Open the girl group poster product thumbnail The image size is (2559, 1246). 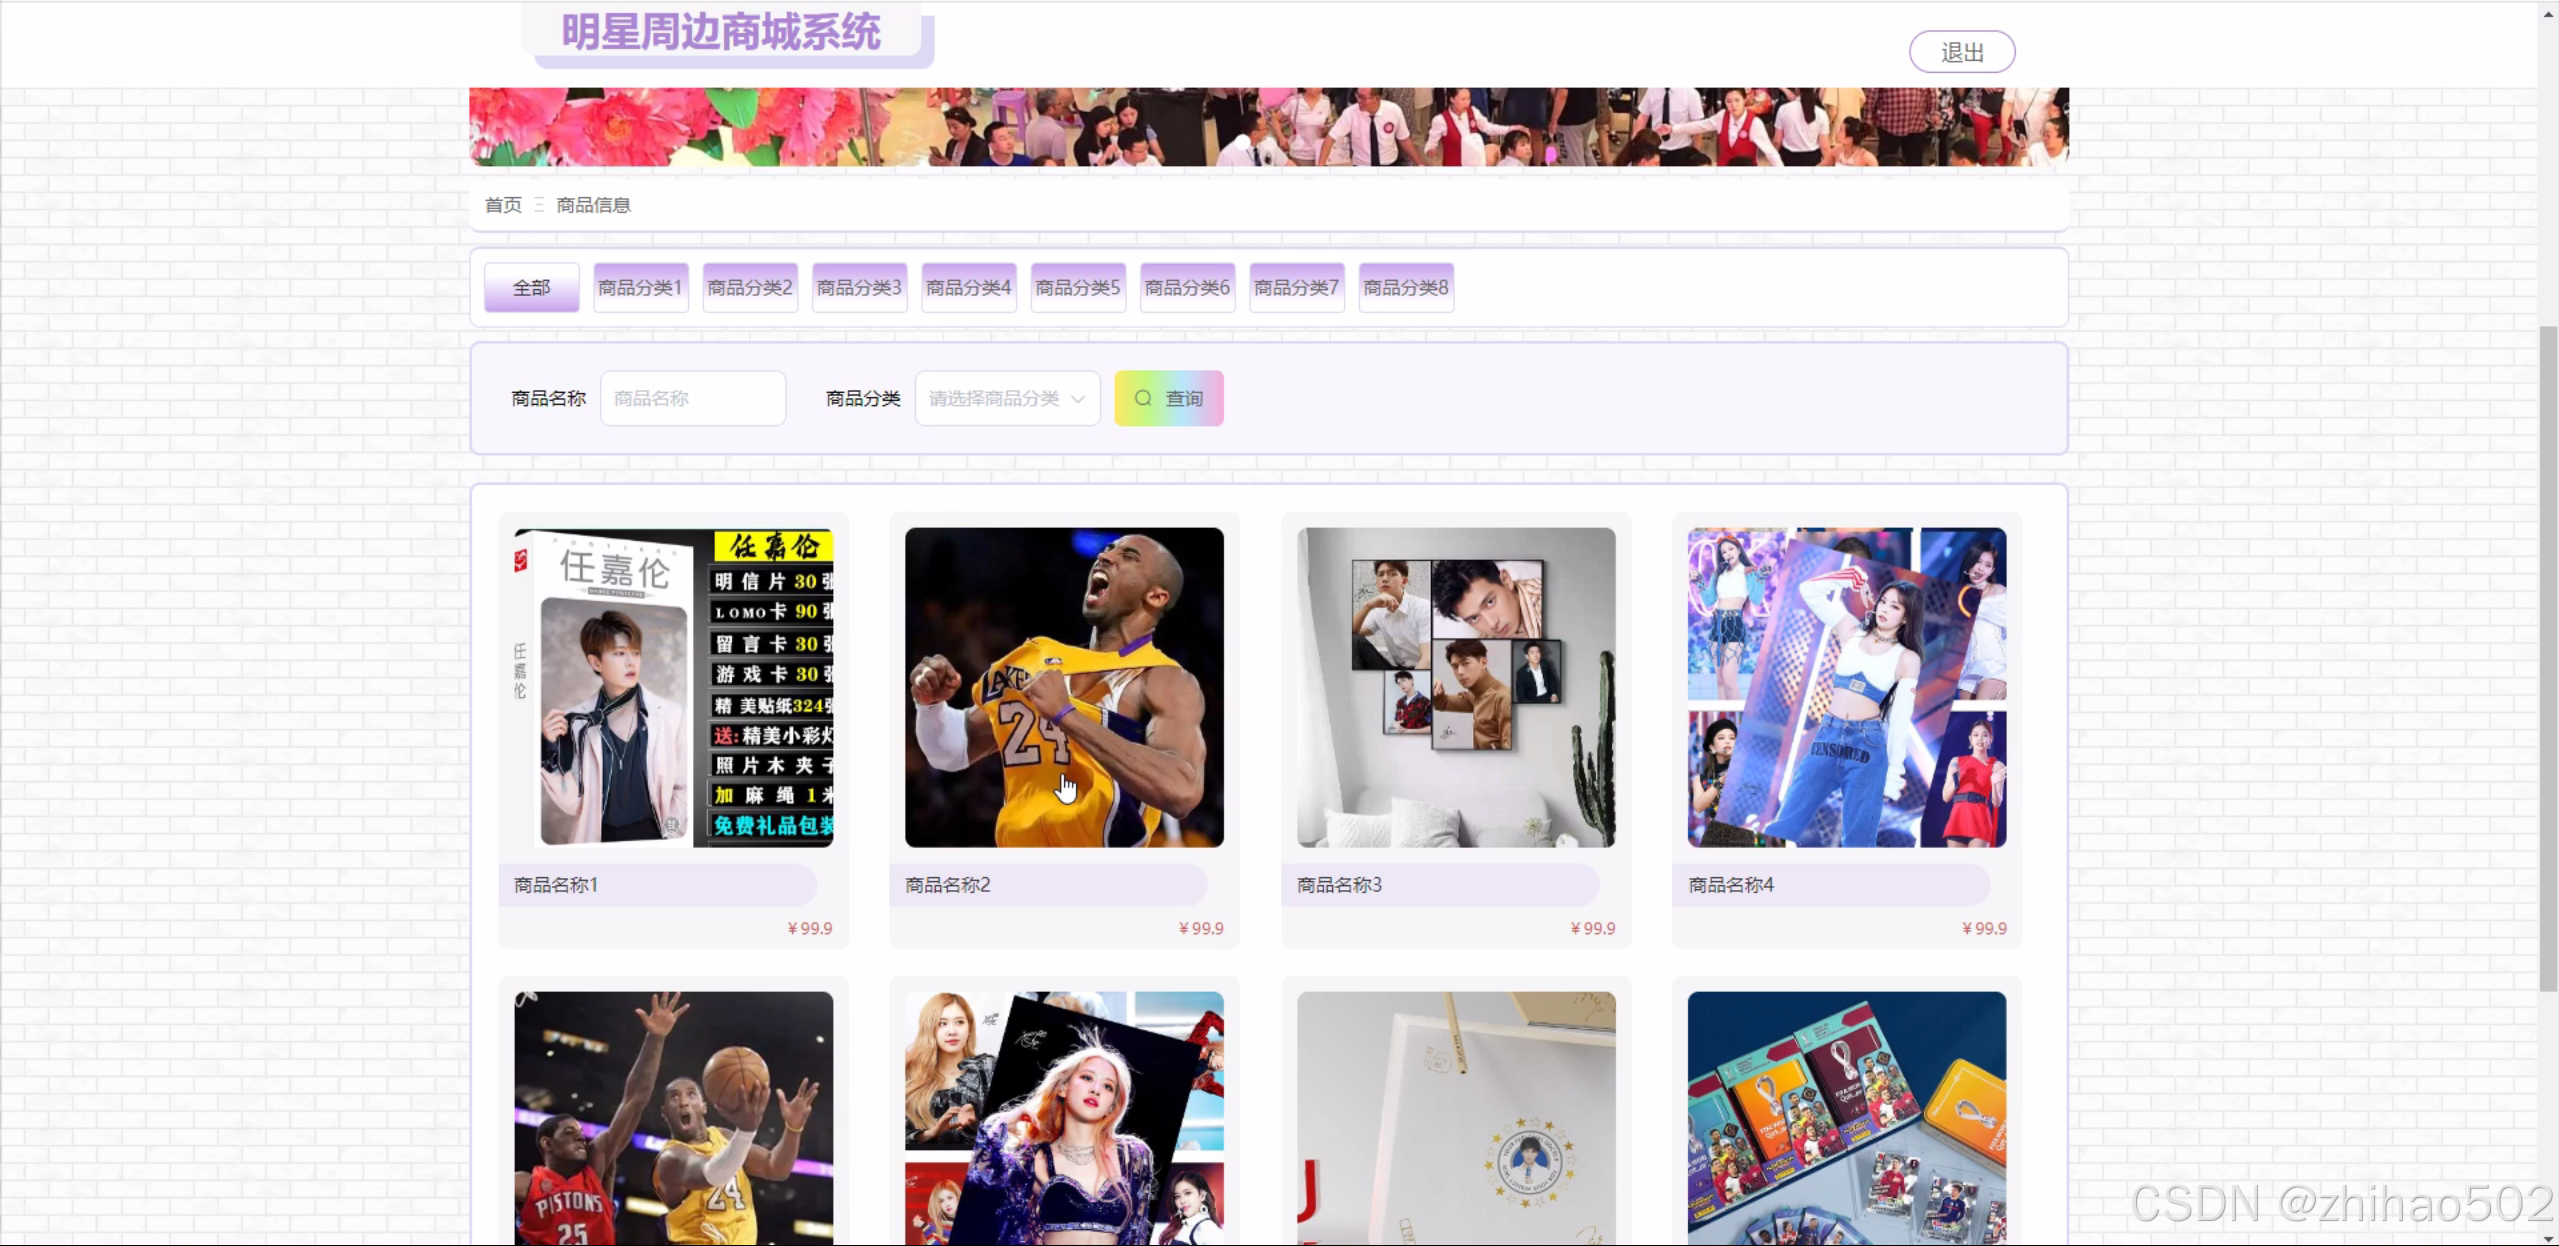(x=1846, y=687)
